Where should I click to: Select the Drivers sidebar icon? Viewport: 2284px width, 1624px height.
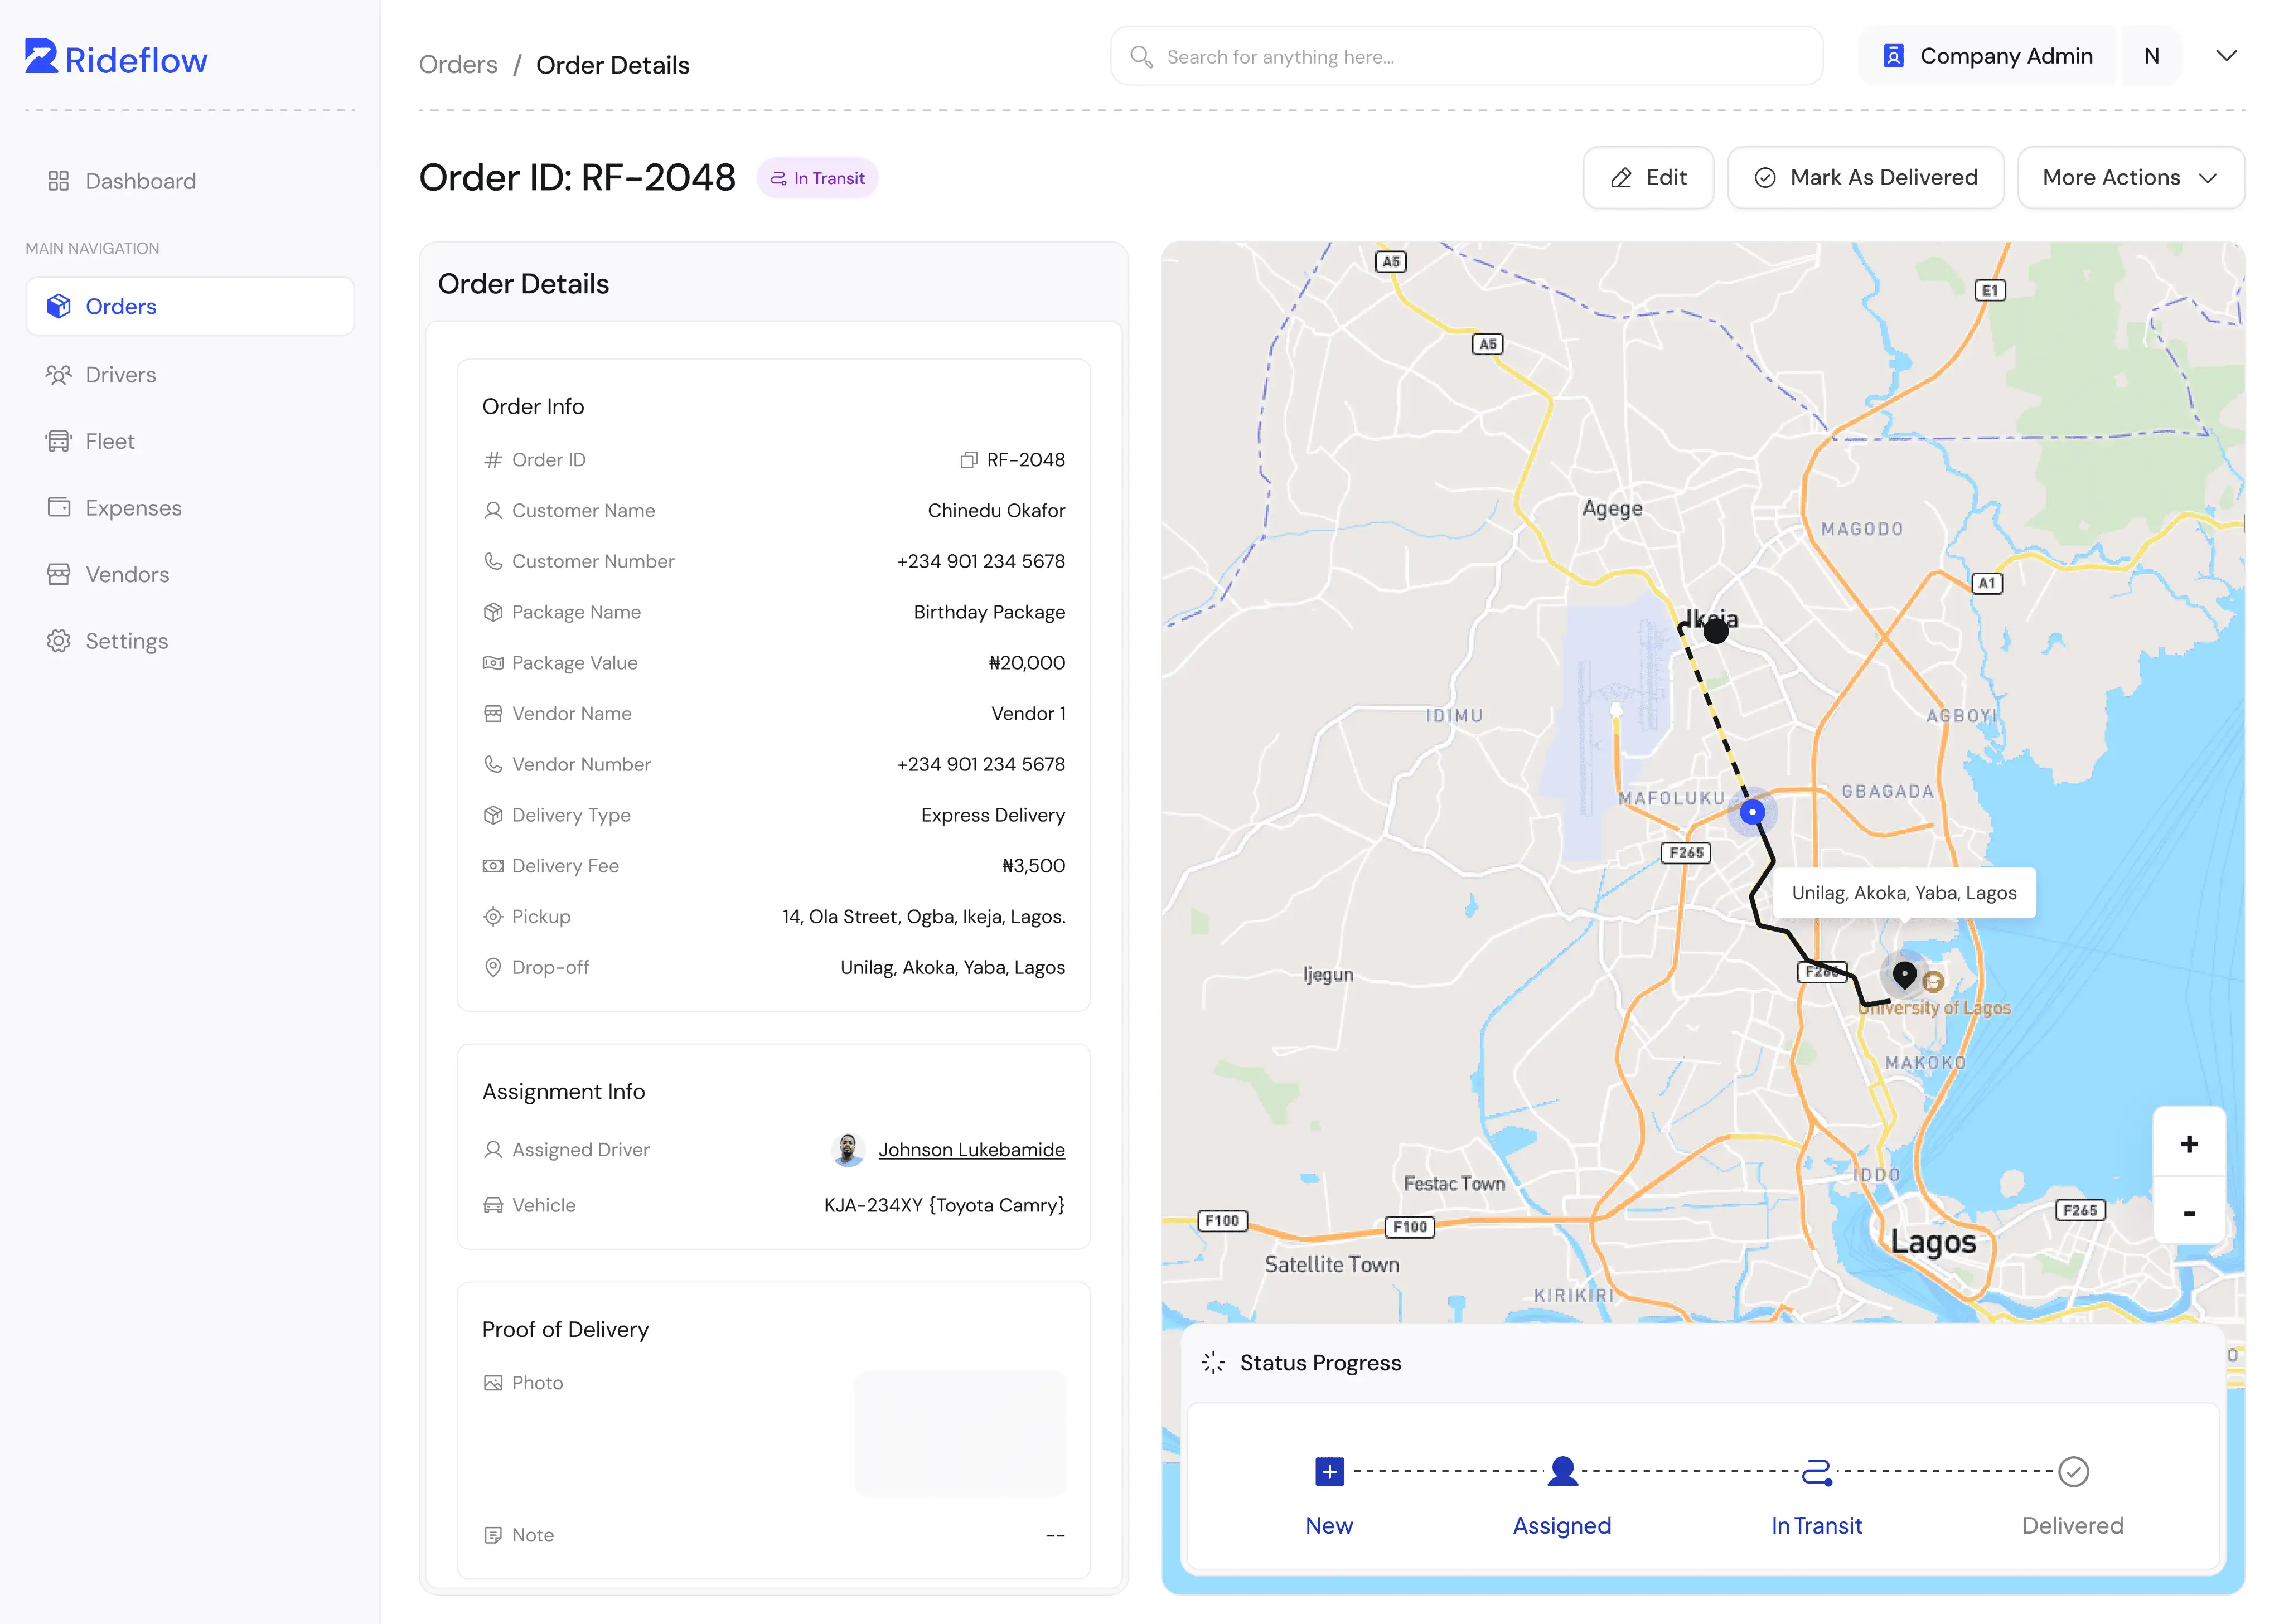[x=59, y=374]
